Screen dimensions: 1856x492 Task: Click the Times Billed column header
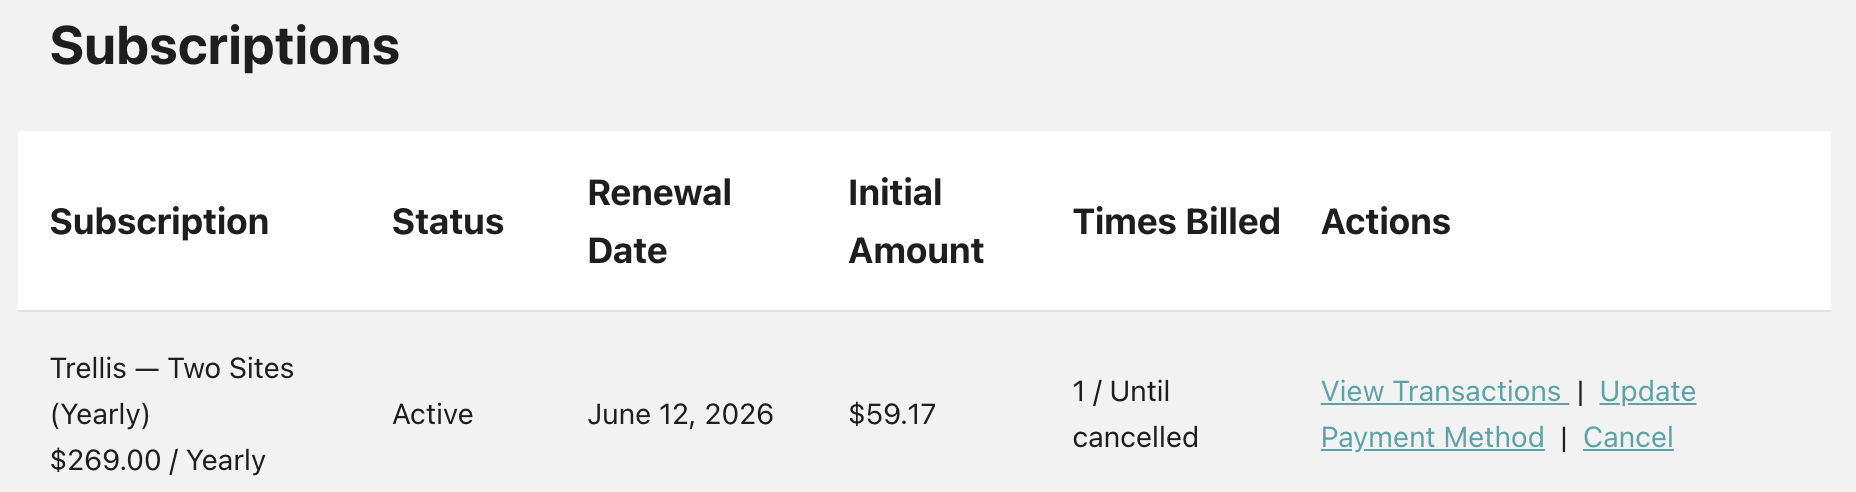(1176, 221)
